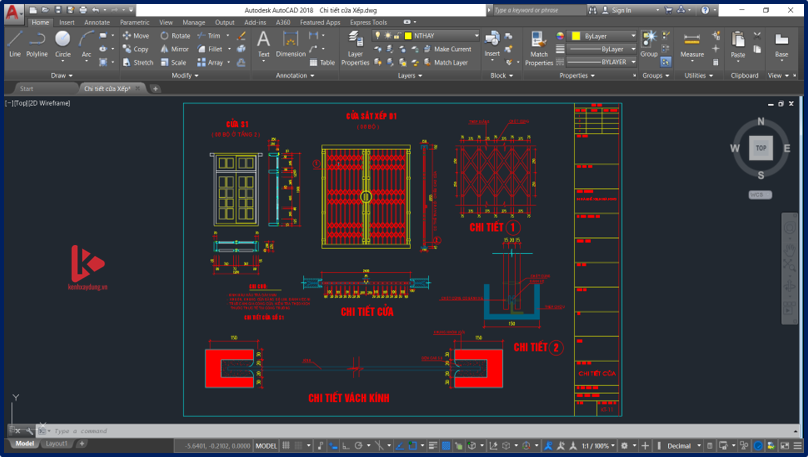808x457 pixels.
Task: Select the Polyline tool
Action: point(37,42)
